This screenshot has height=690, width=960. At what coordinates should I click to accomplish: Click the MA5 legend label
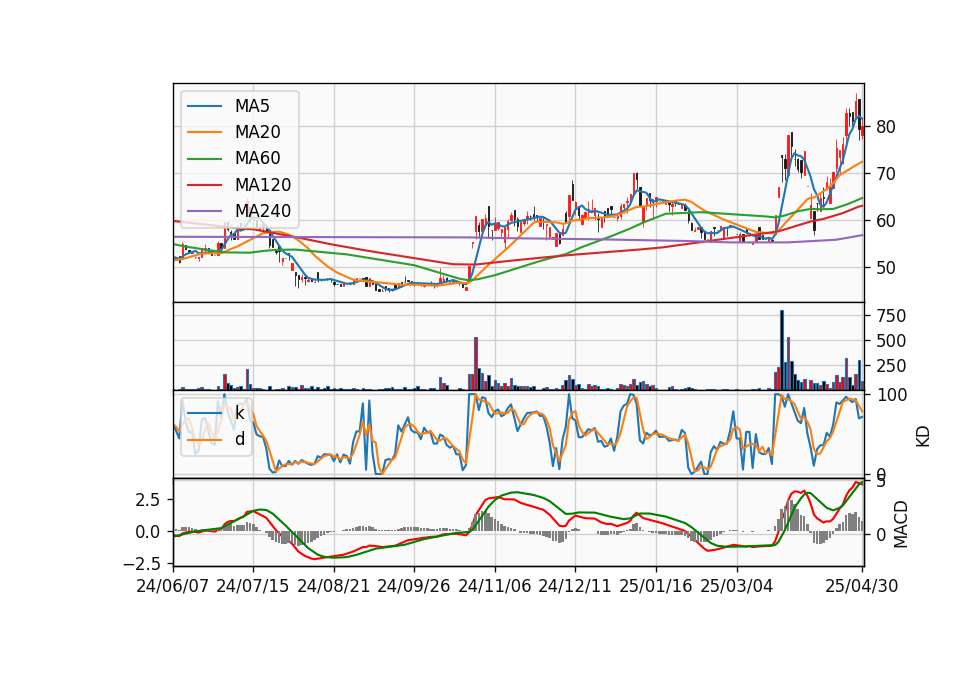(x=252, y=106)
